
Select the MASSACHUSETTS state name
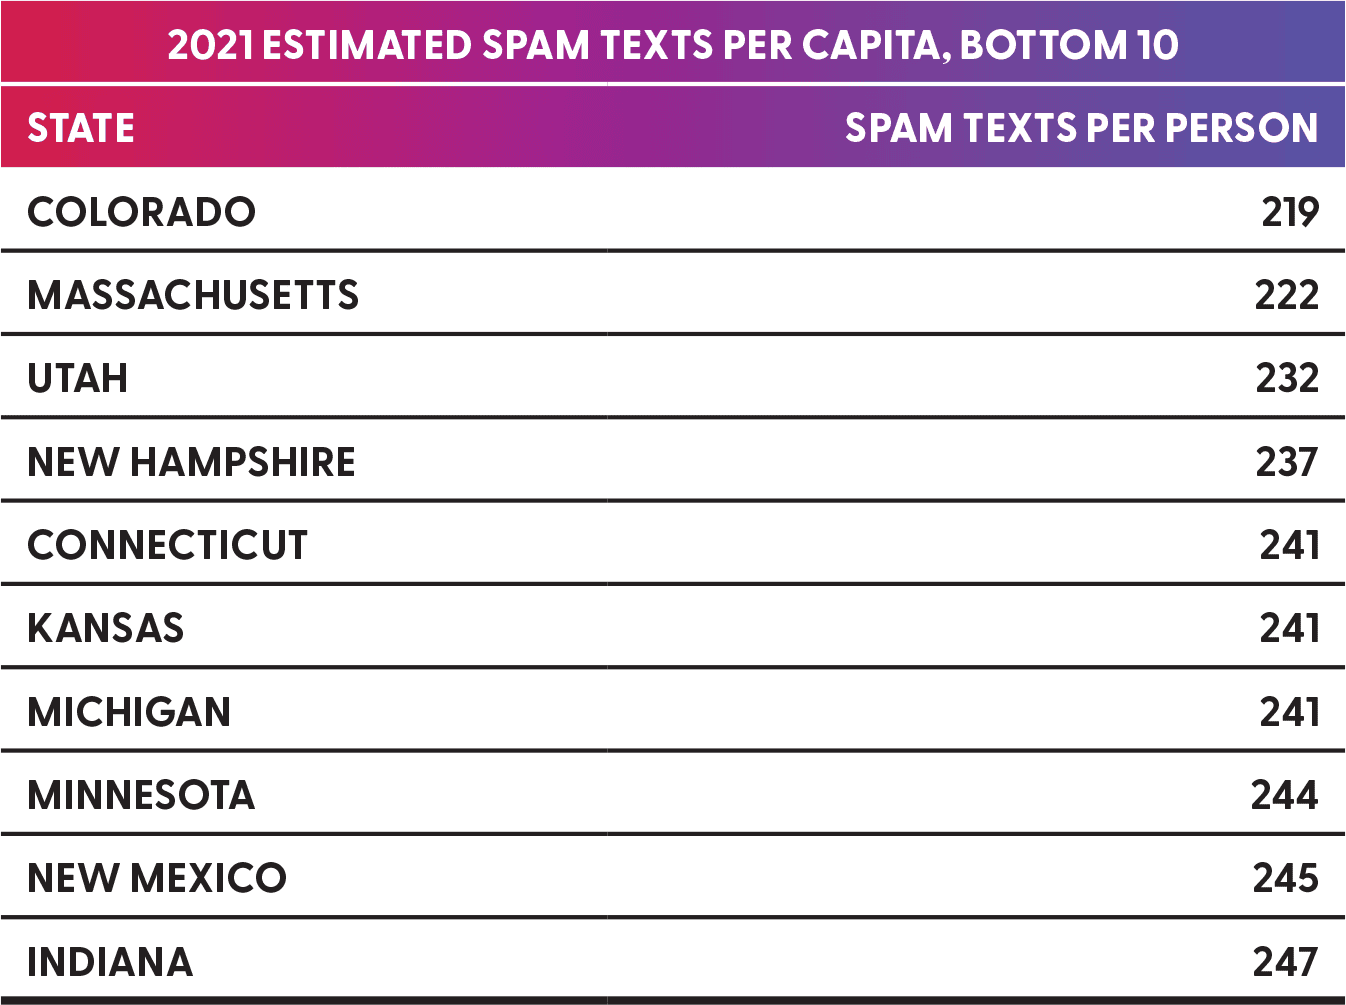coord(193,295)
